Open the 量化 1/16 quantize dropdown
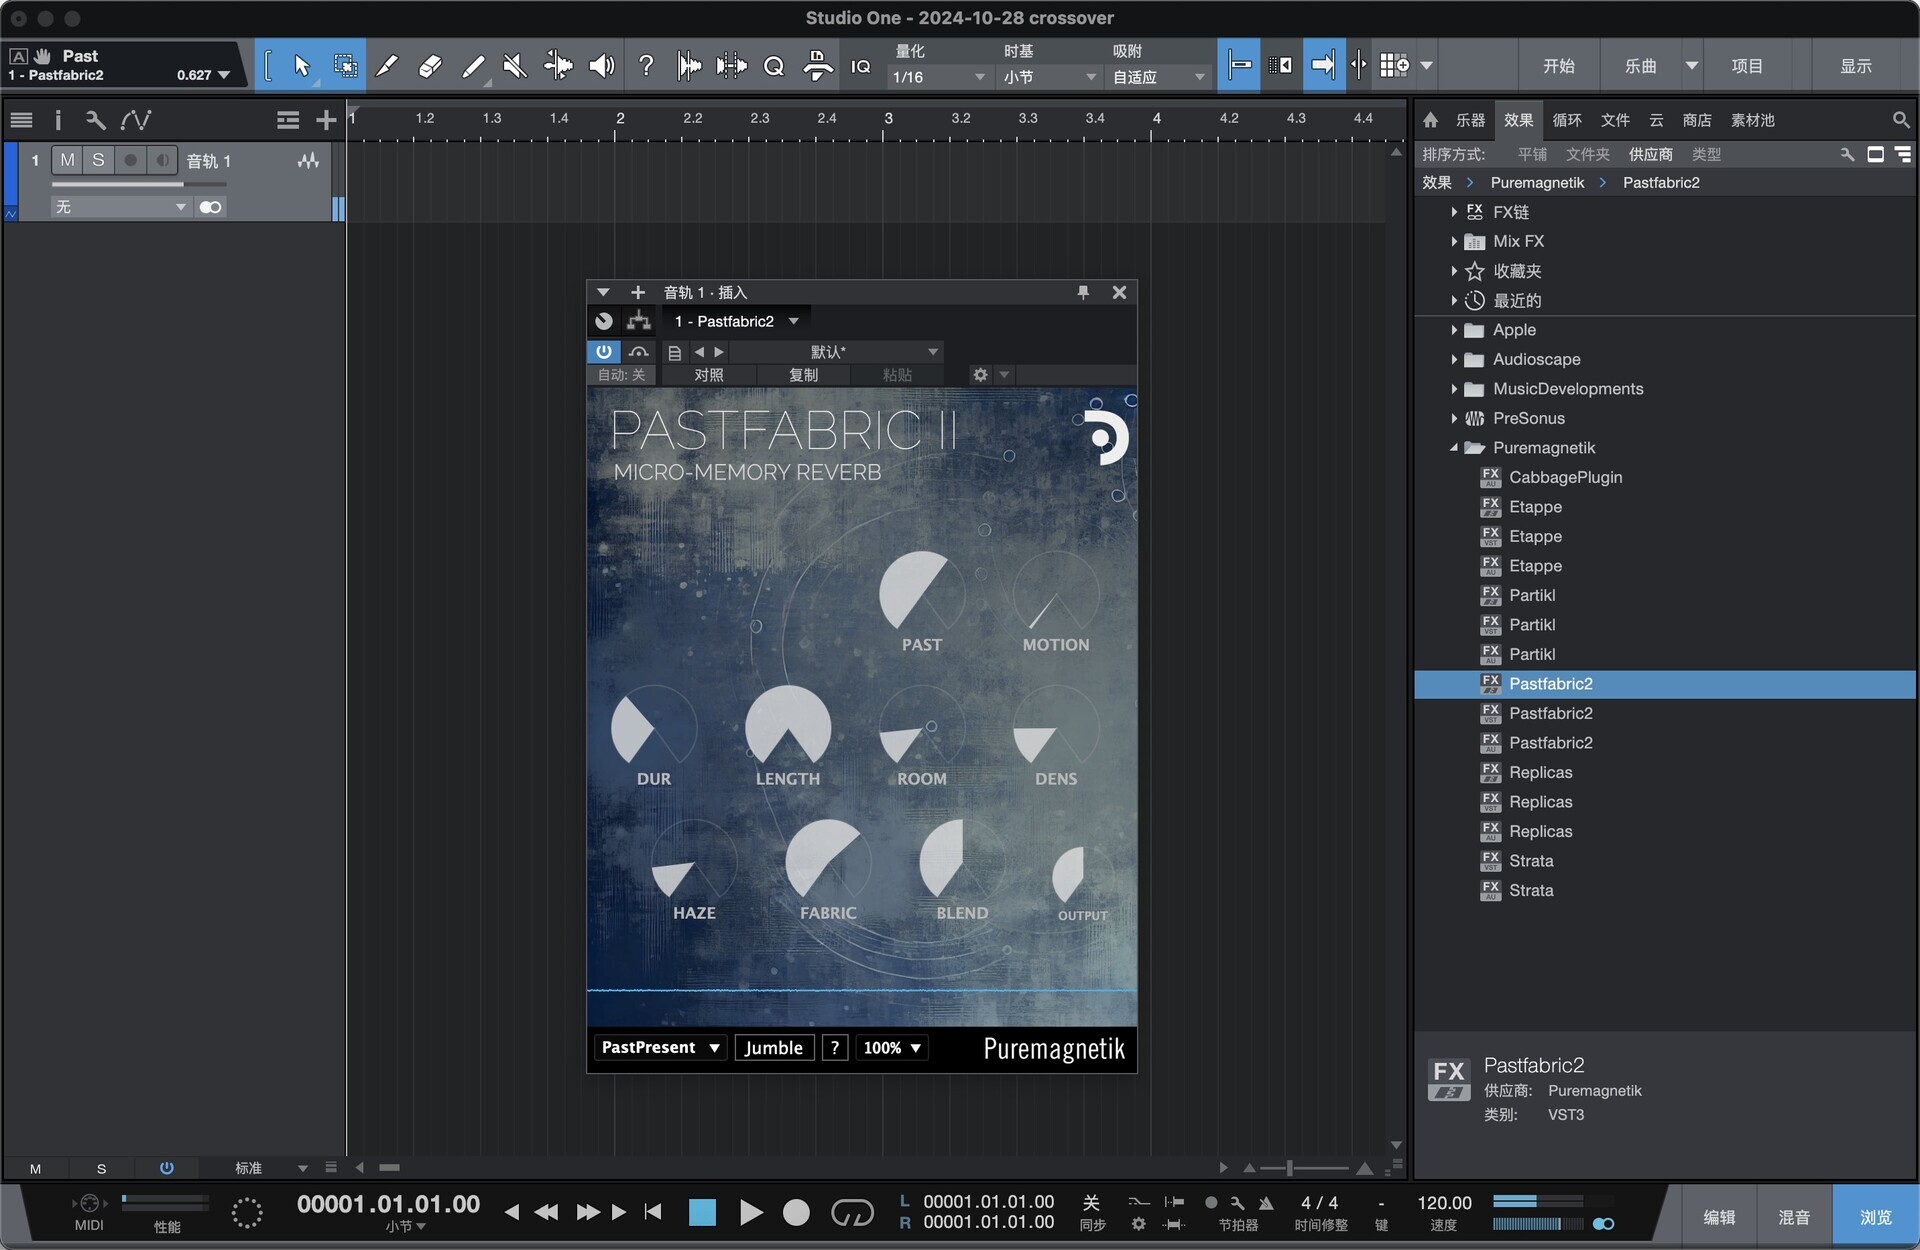The height and width of the screenshot is (1250, 1920). pyautogui.click(x=938, y=77)
